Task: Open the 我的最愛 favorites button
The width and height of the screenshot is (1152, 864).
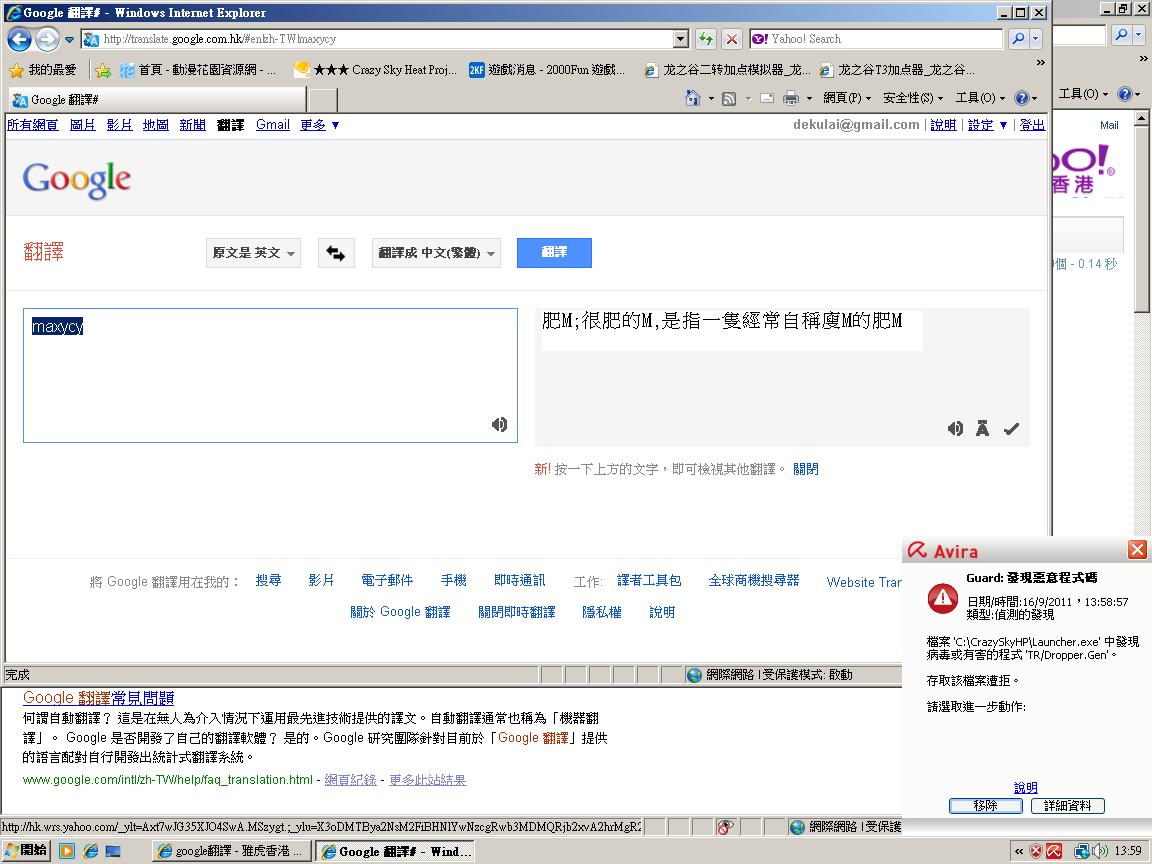Action: (43, 70)
